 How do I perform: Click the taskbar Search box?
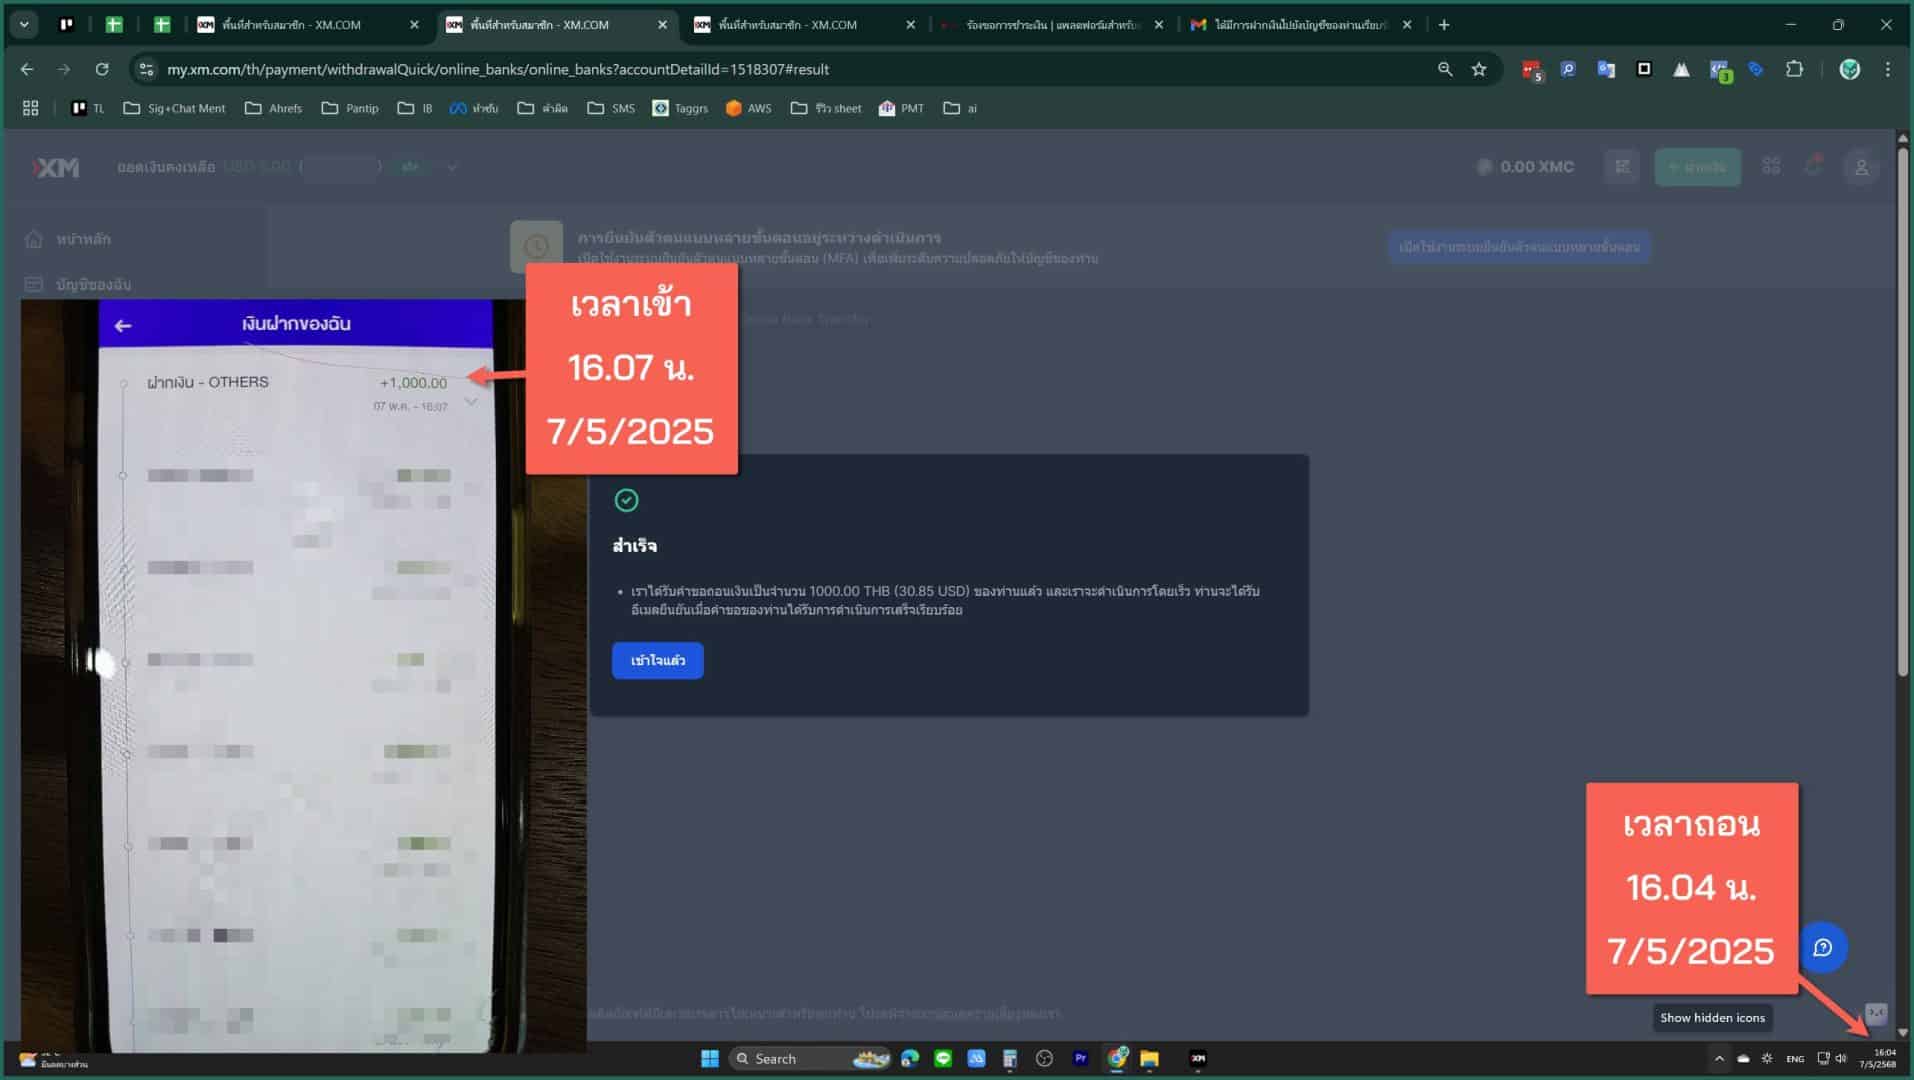(x=810, y=1058)
